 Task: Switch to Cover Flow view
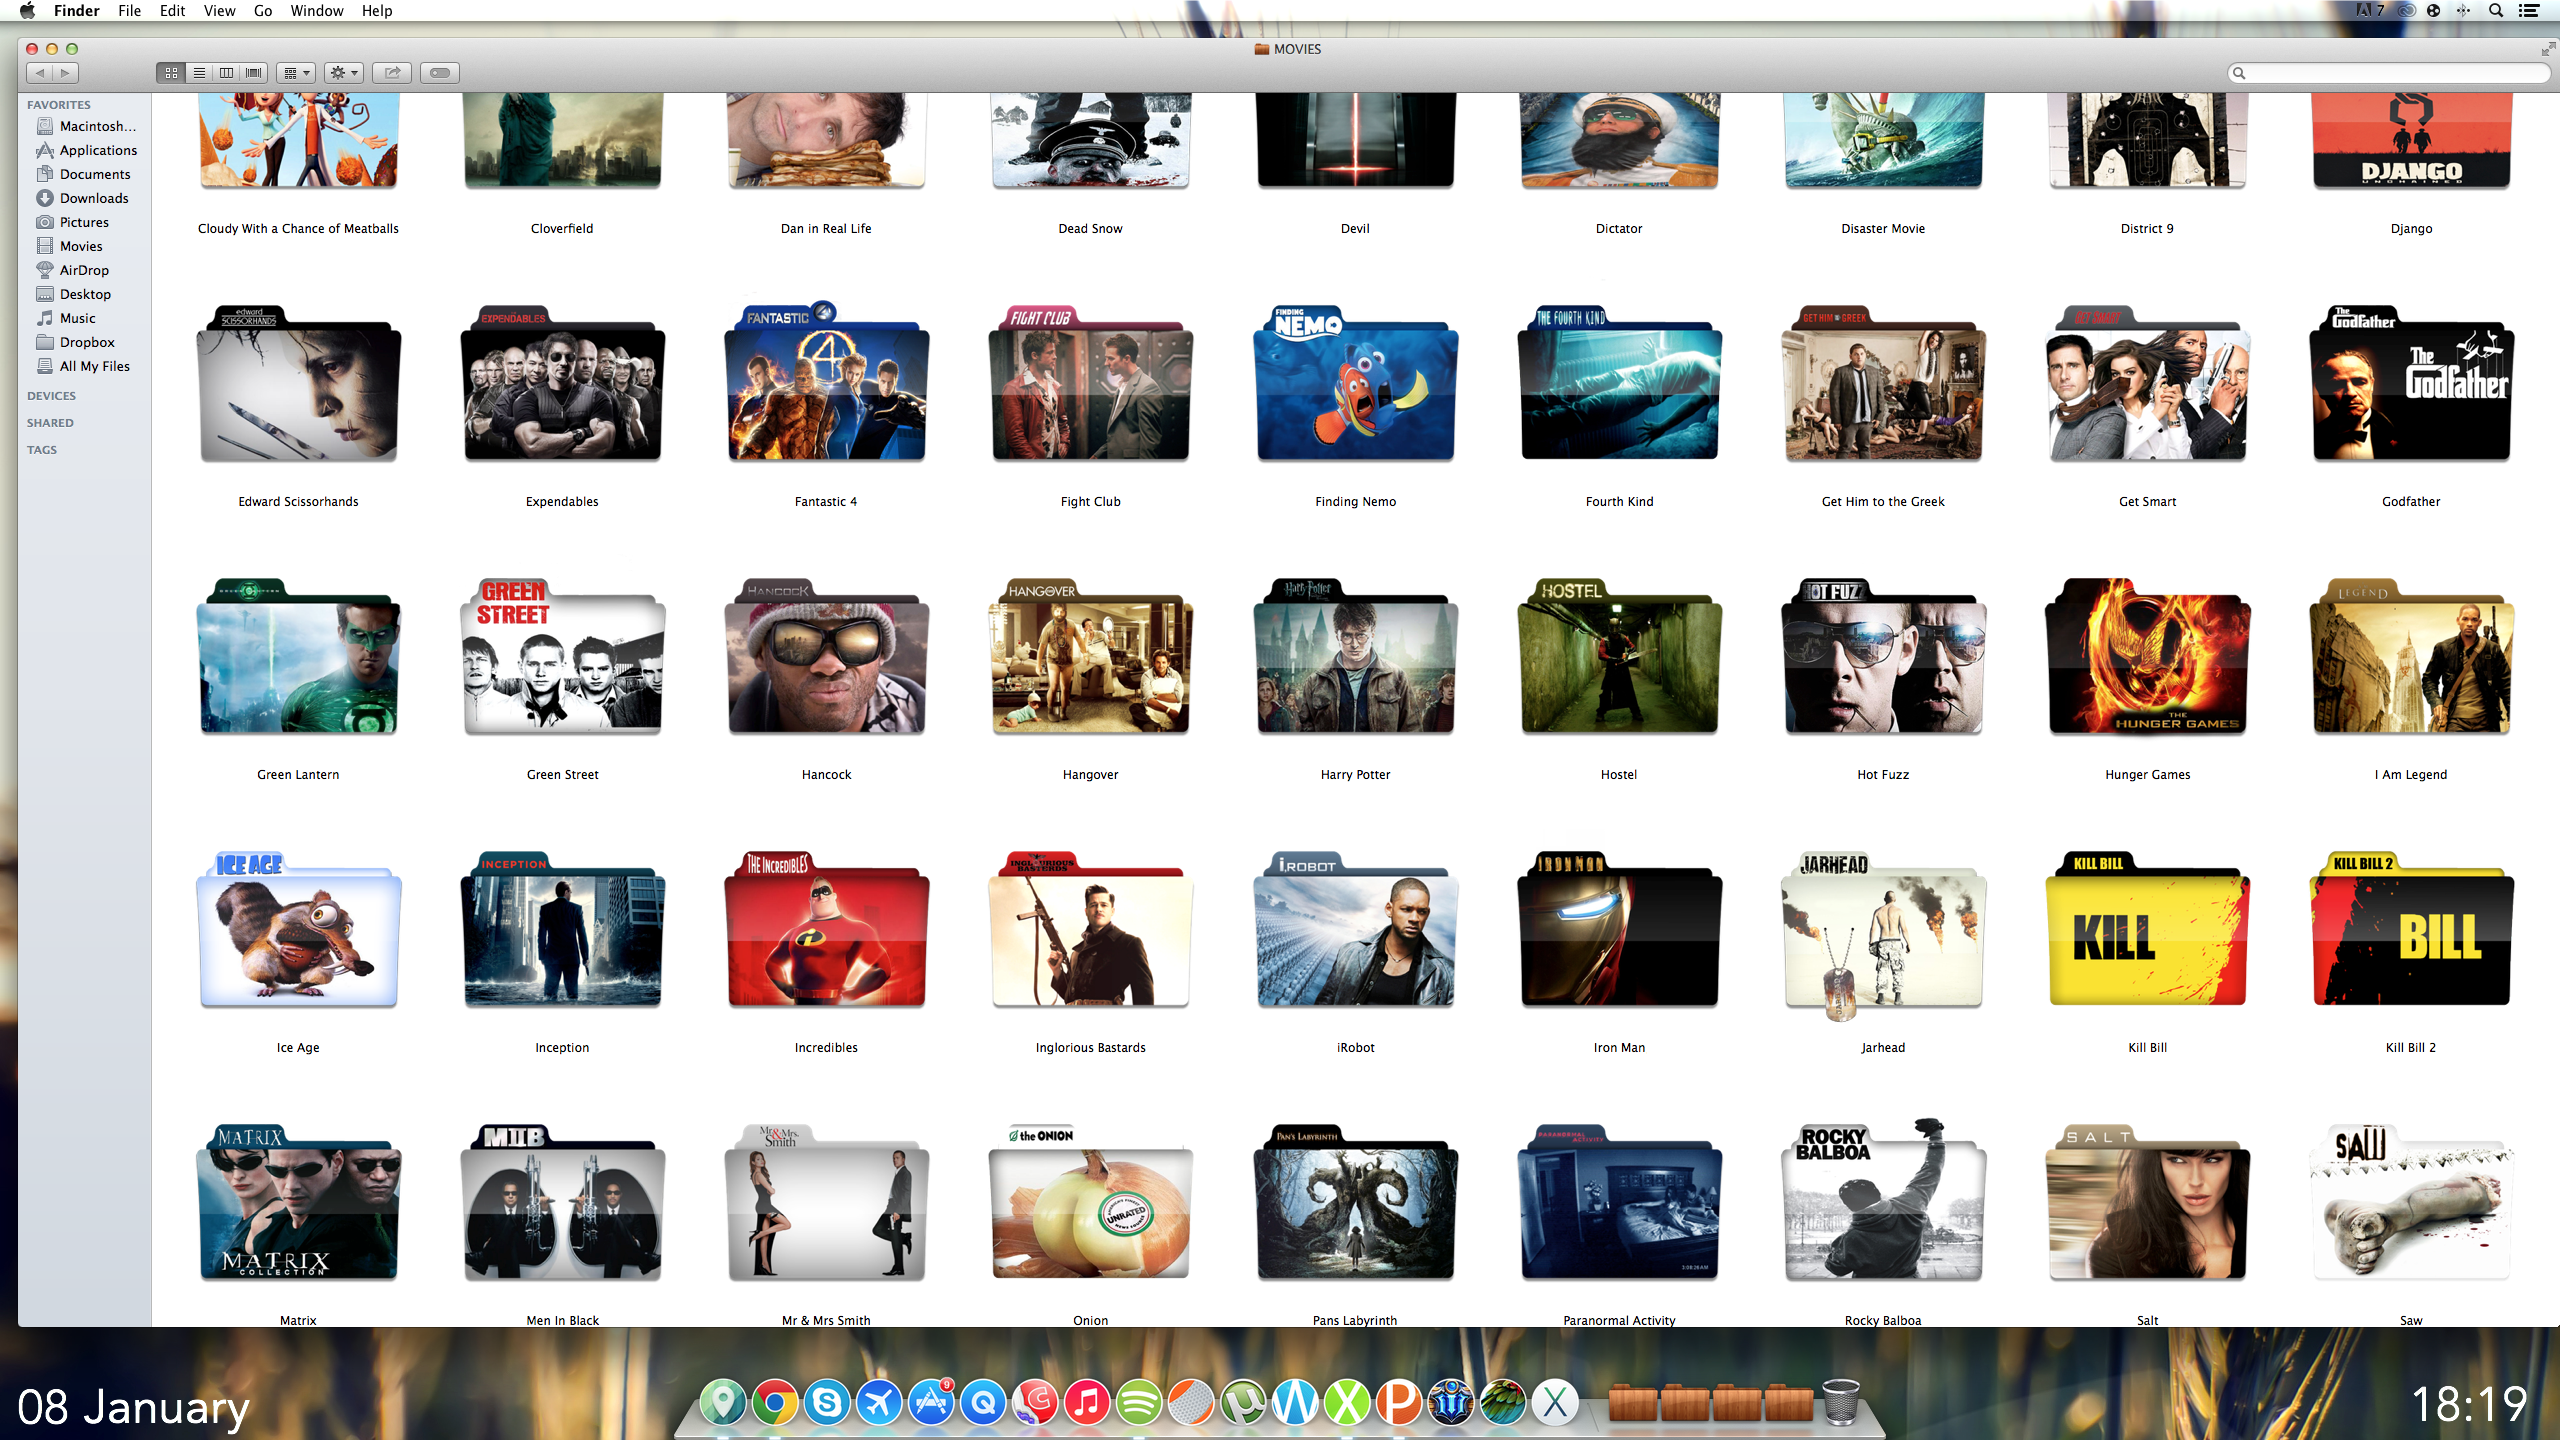tap(254, 73)
